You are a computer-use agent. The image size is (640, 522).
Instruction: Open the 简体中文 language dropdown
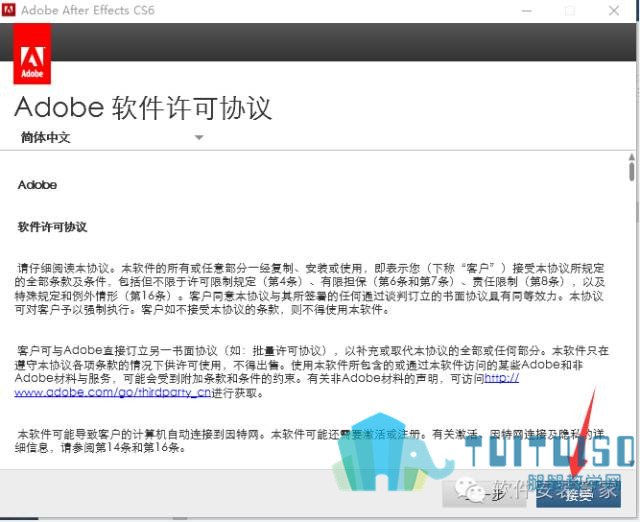(112, 138)
